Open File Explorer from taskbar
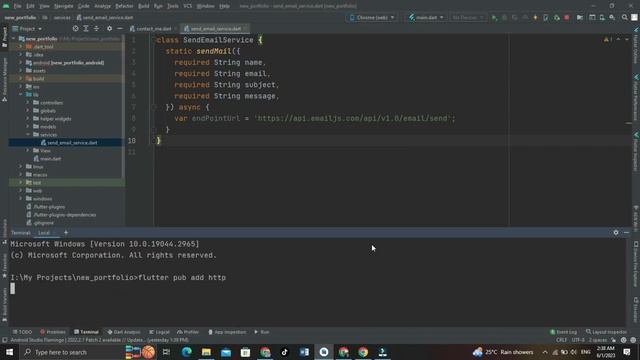The width and height of the screenshot is (640, 360). point(206,352)
